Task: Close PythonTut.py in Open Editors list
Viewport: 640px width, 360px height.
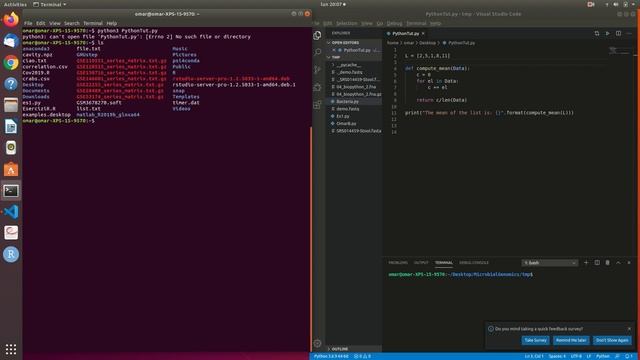Action: 334,50
